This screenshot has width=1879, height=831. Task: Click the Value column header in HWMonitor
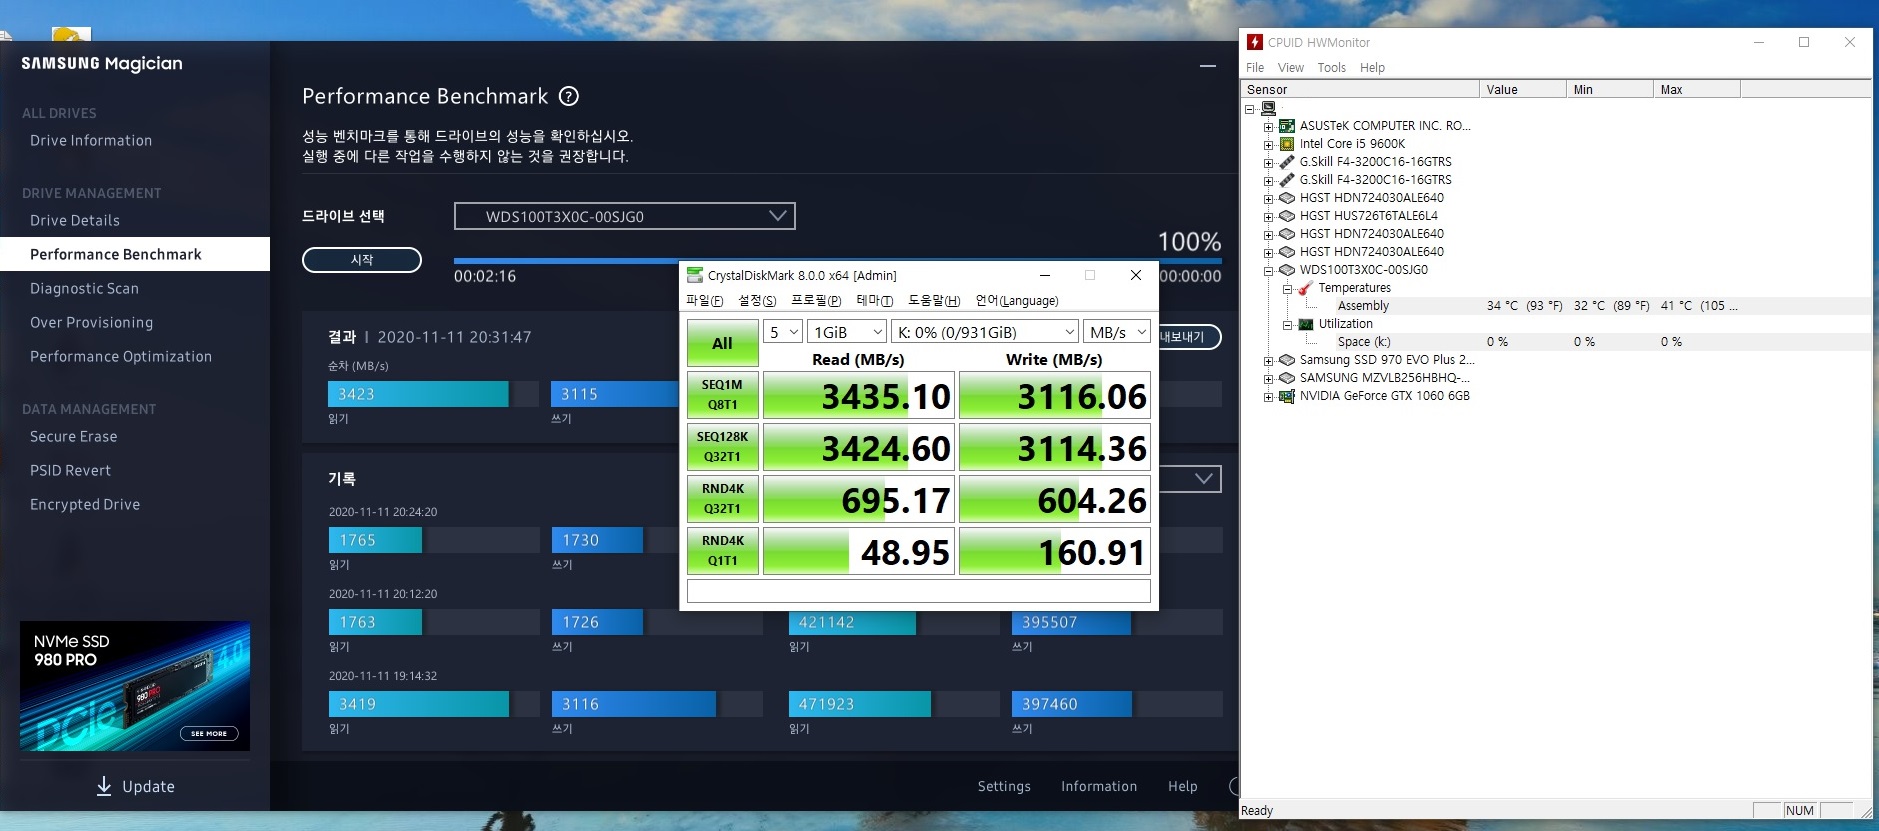(1522, 90)
